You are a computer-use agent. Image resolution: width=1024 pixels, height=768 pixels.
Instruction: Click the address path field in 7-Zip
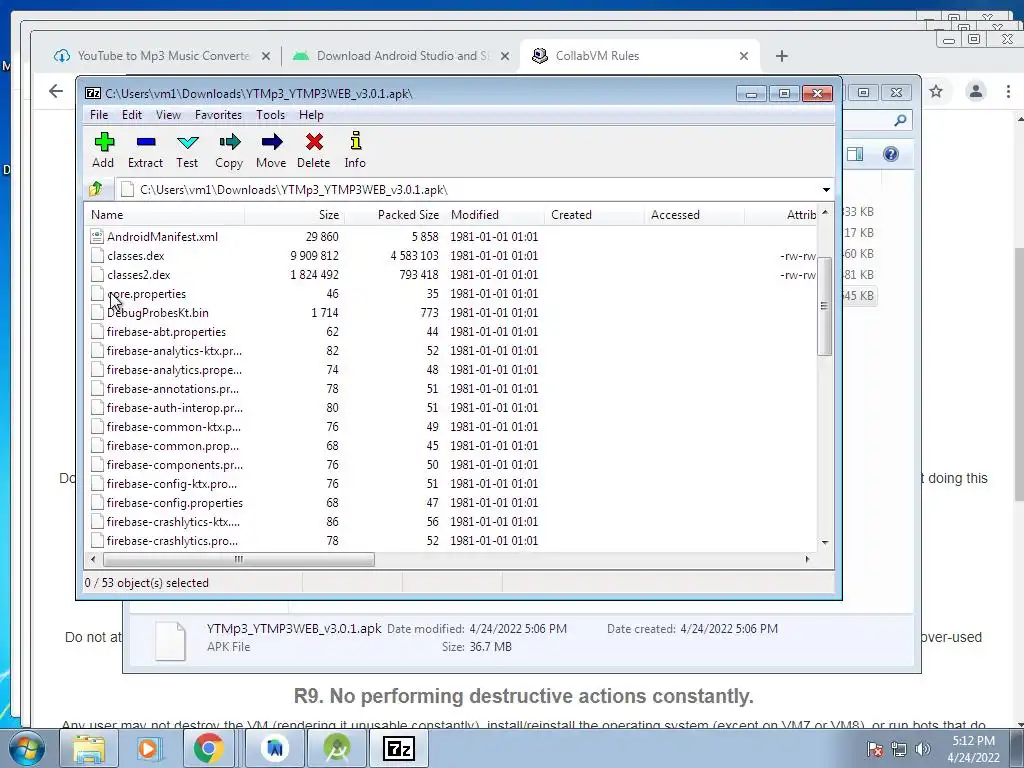click(x=468, y=190)
